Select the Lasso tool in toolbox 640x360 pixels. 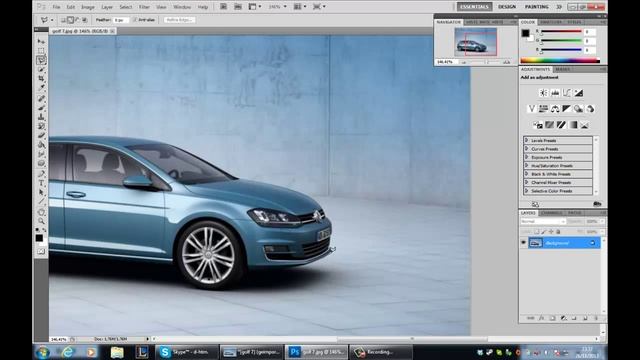point(41,60)
